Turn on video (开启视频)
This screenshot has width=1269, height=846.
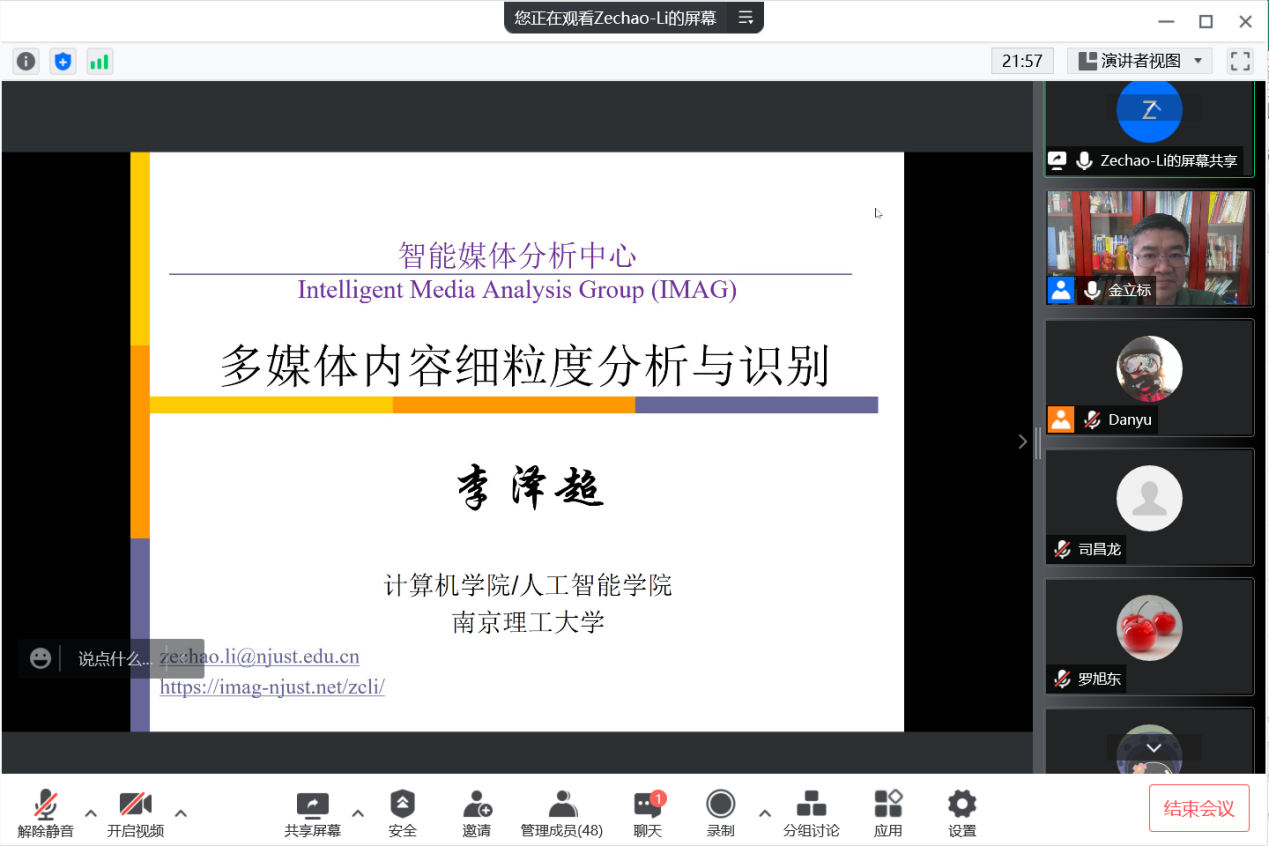click(x=135, y=813)
